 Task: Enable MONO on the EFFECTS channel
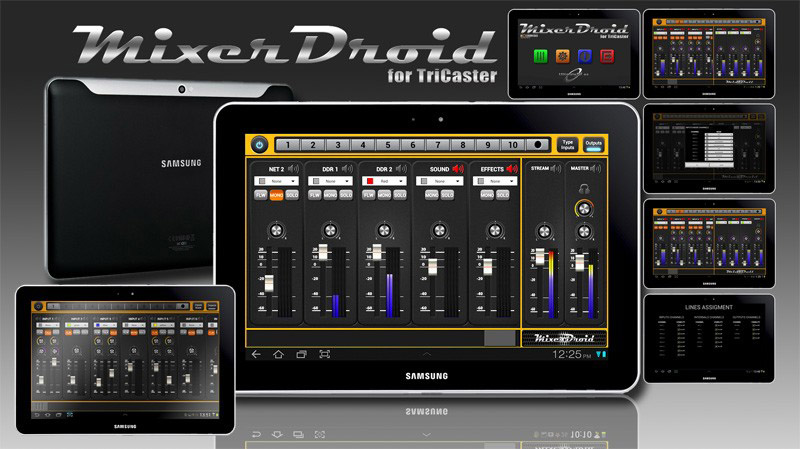pos(487,195)
